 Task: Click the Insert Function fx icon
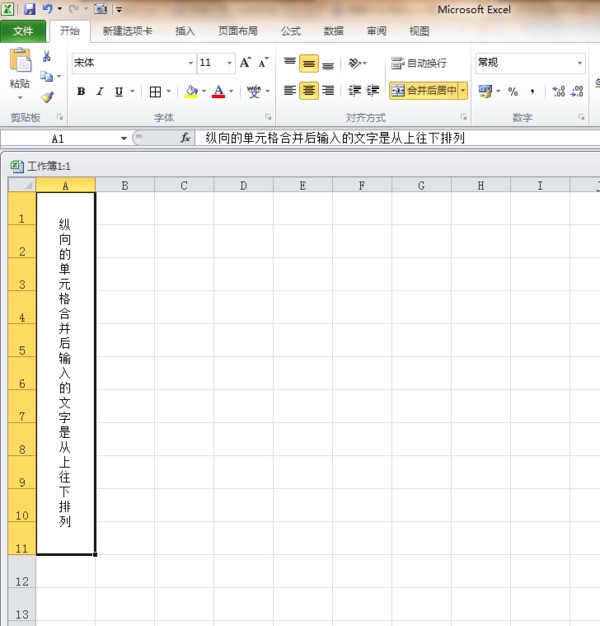pos(186,138)
